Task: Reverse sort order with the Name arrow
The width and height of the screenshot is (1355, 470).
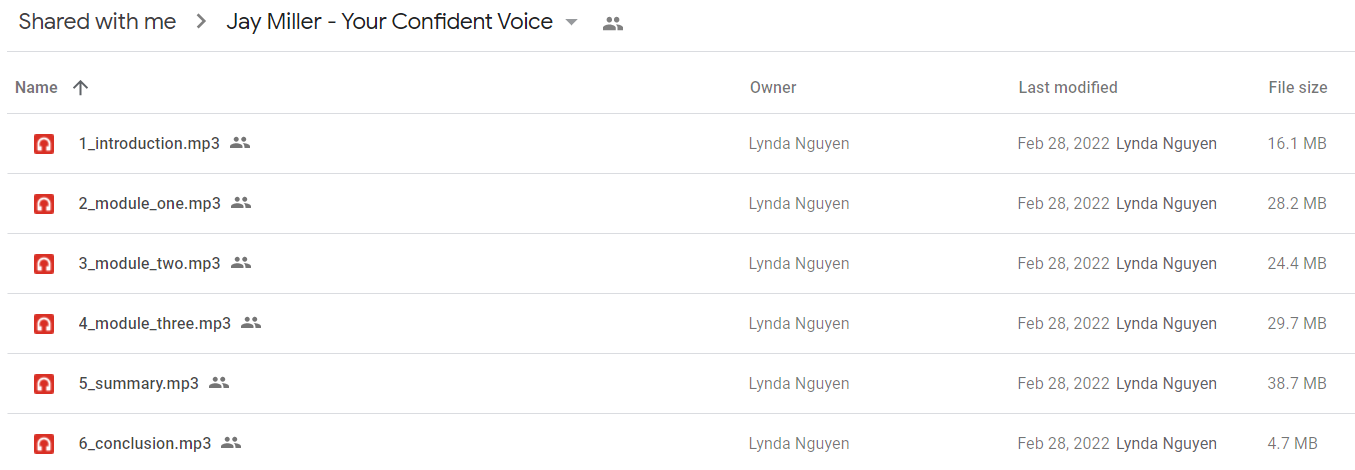Action: coord(81,87)
